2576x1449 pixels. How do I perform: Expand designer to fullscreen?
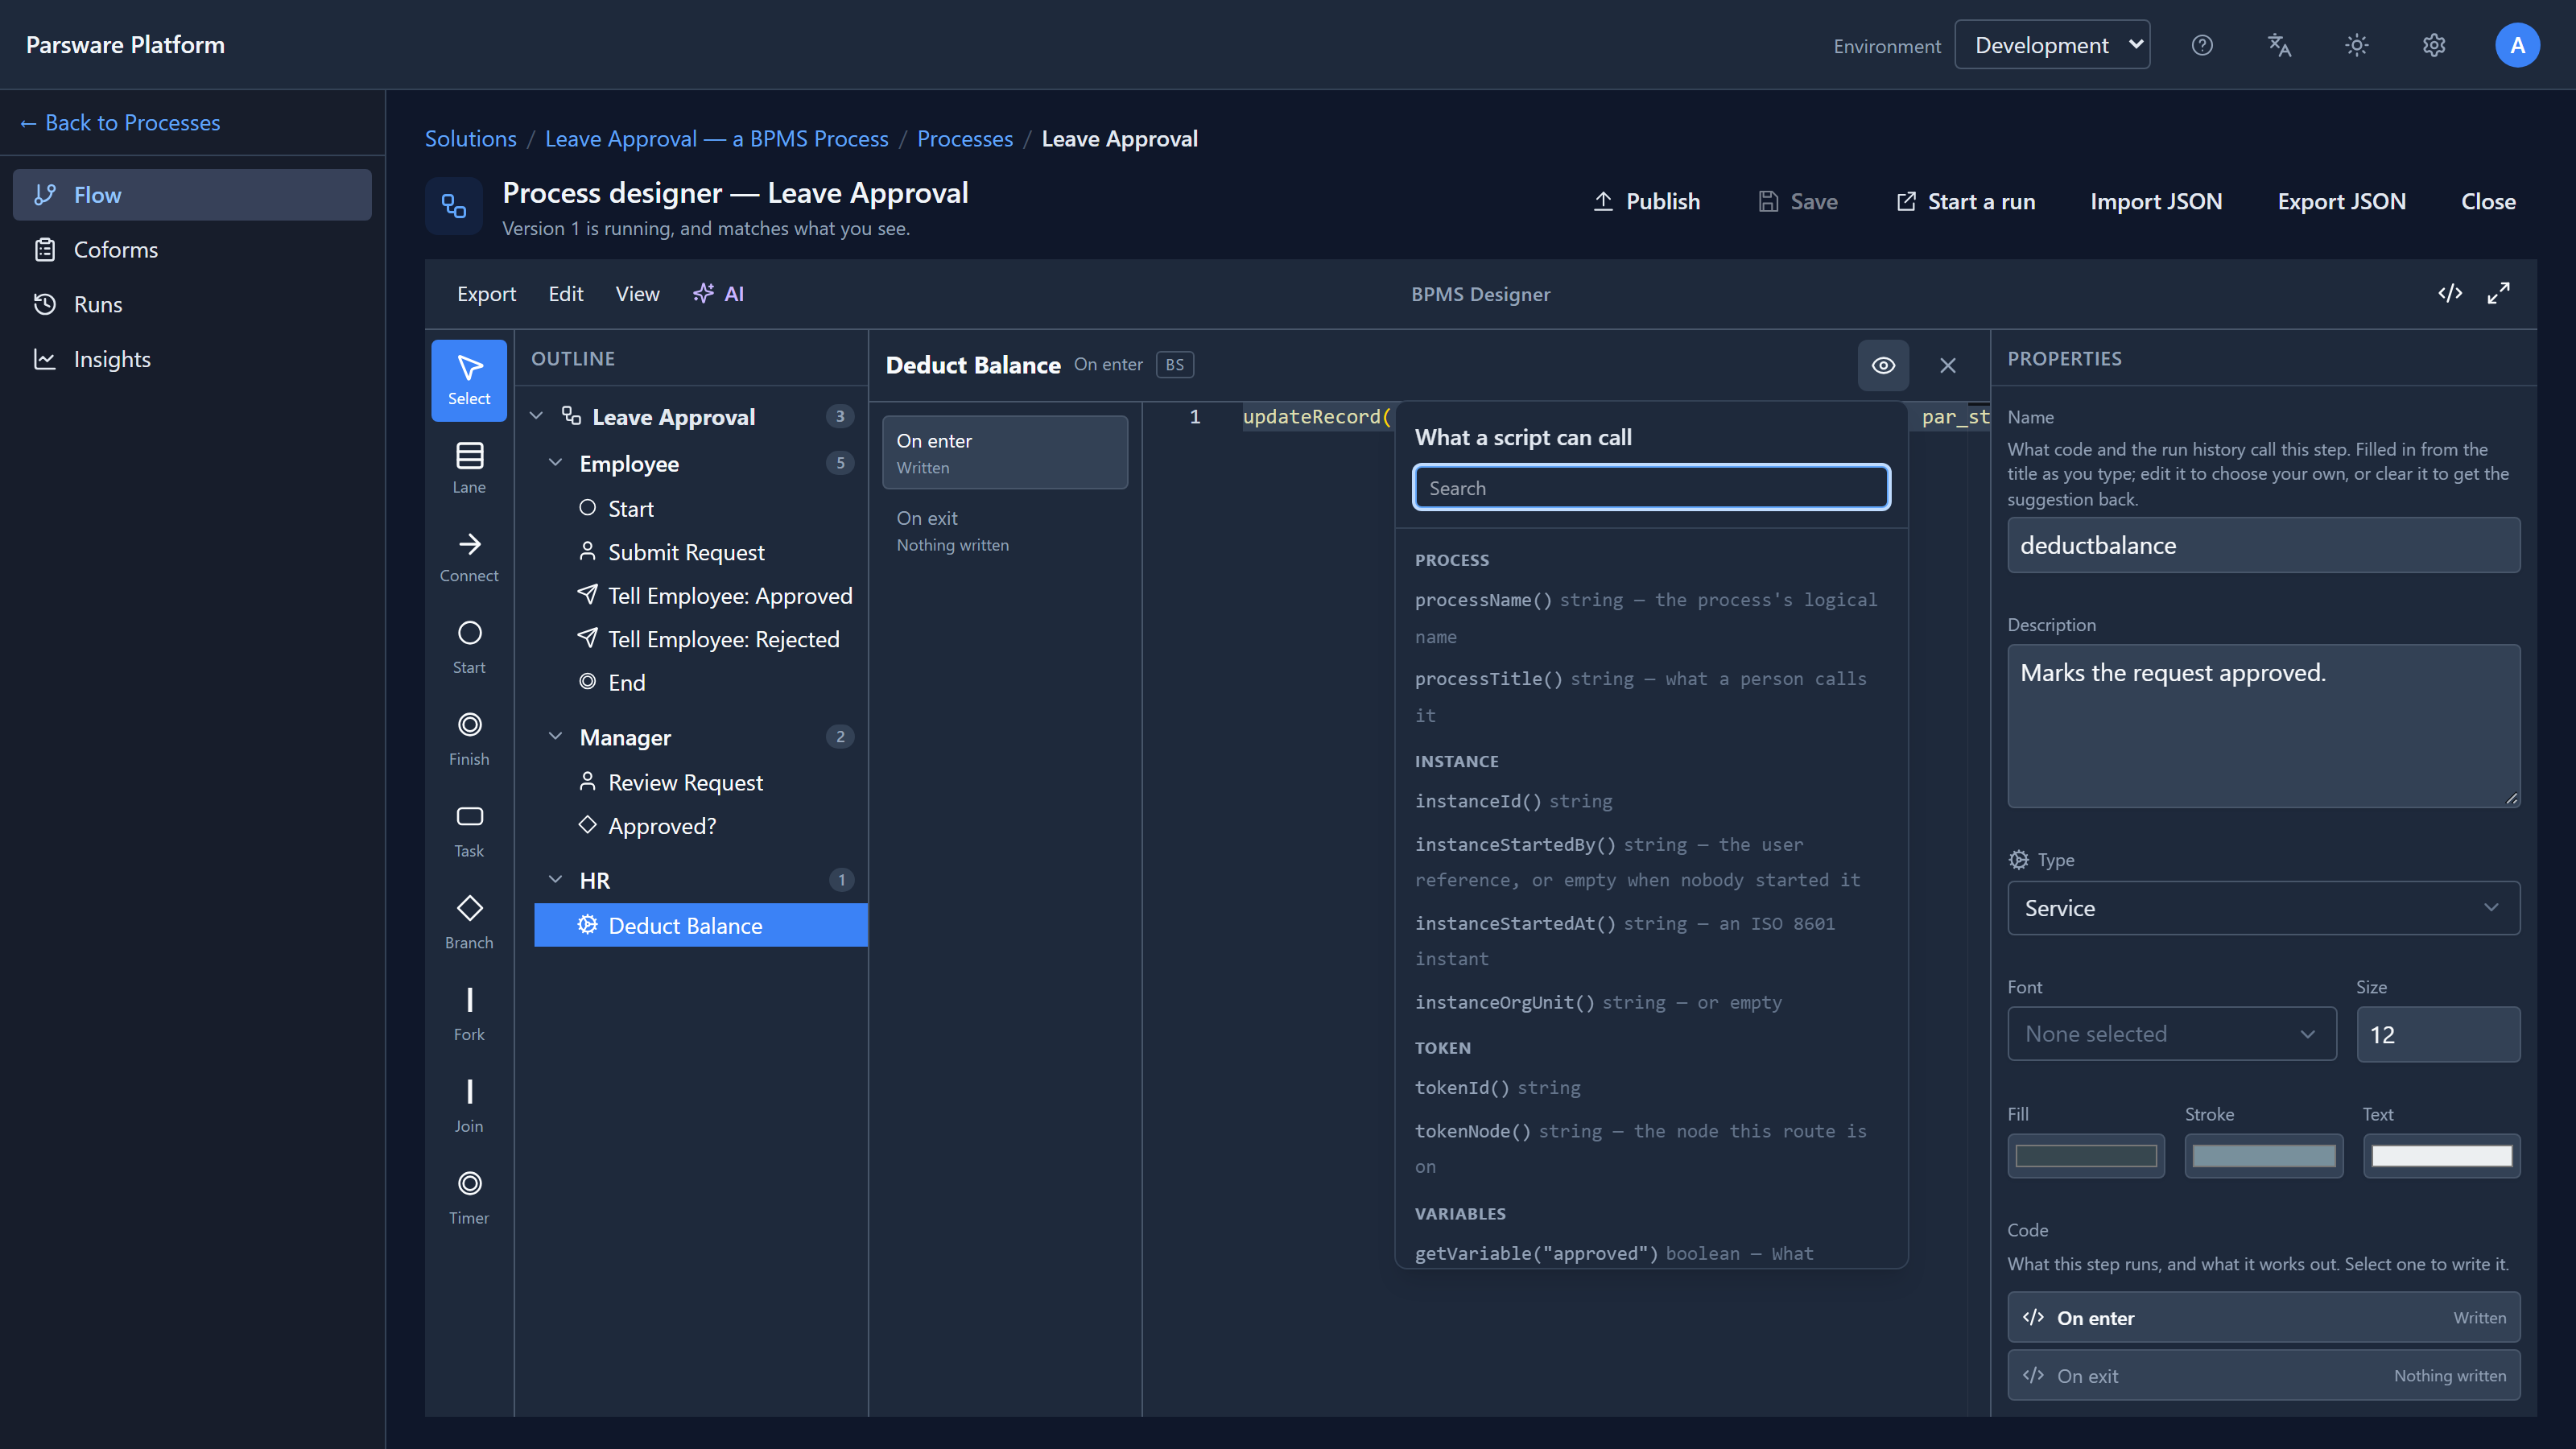point(2498,293)
